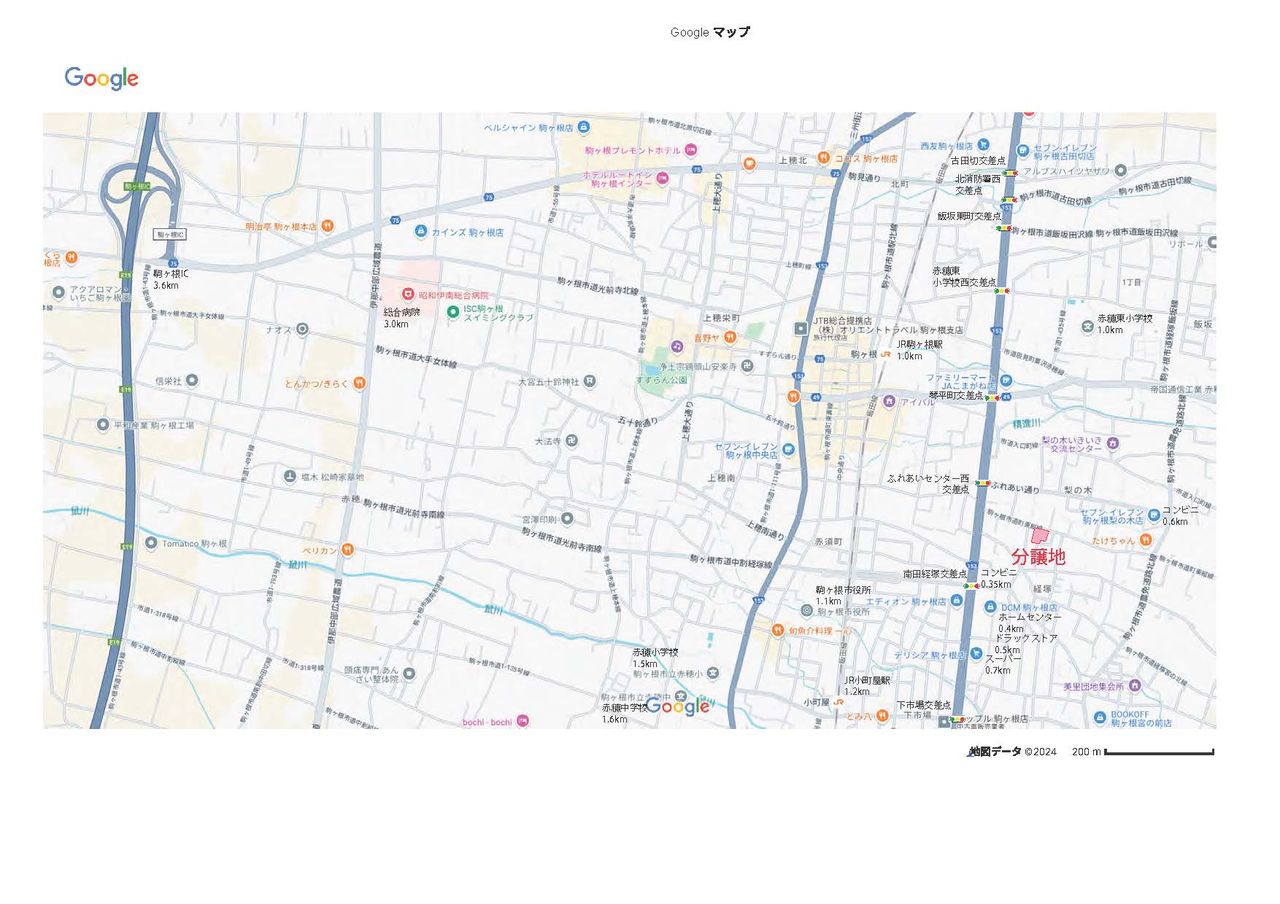
Task: Click the 喜野ヤ restaurant pin
Action: pyautogui.click(x=730, y=338)
